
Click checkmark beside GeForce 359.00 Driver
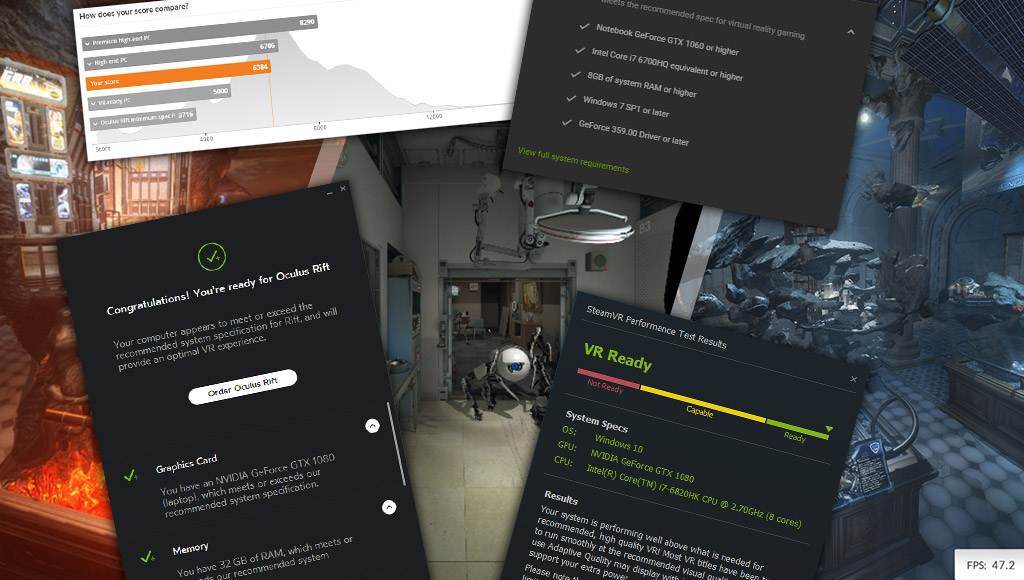566,123
